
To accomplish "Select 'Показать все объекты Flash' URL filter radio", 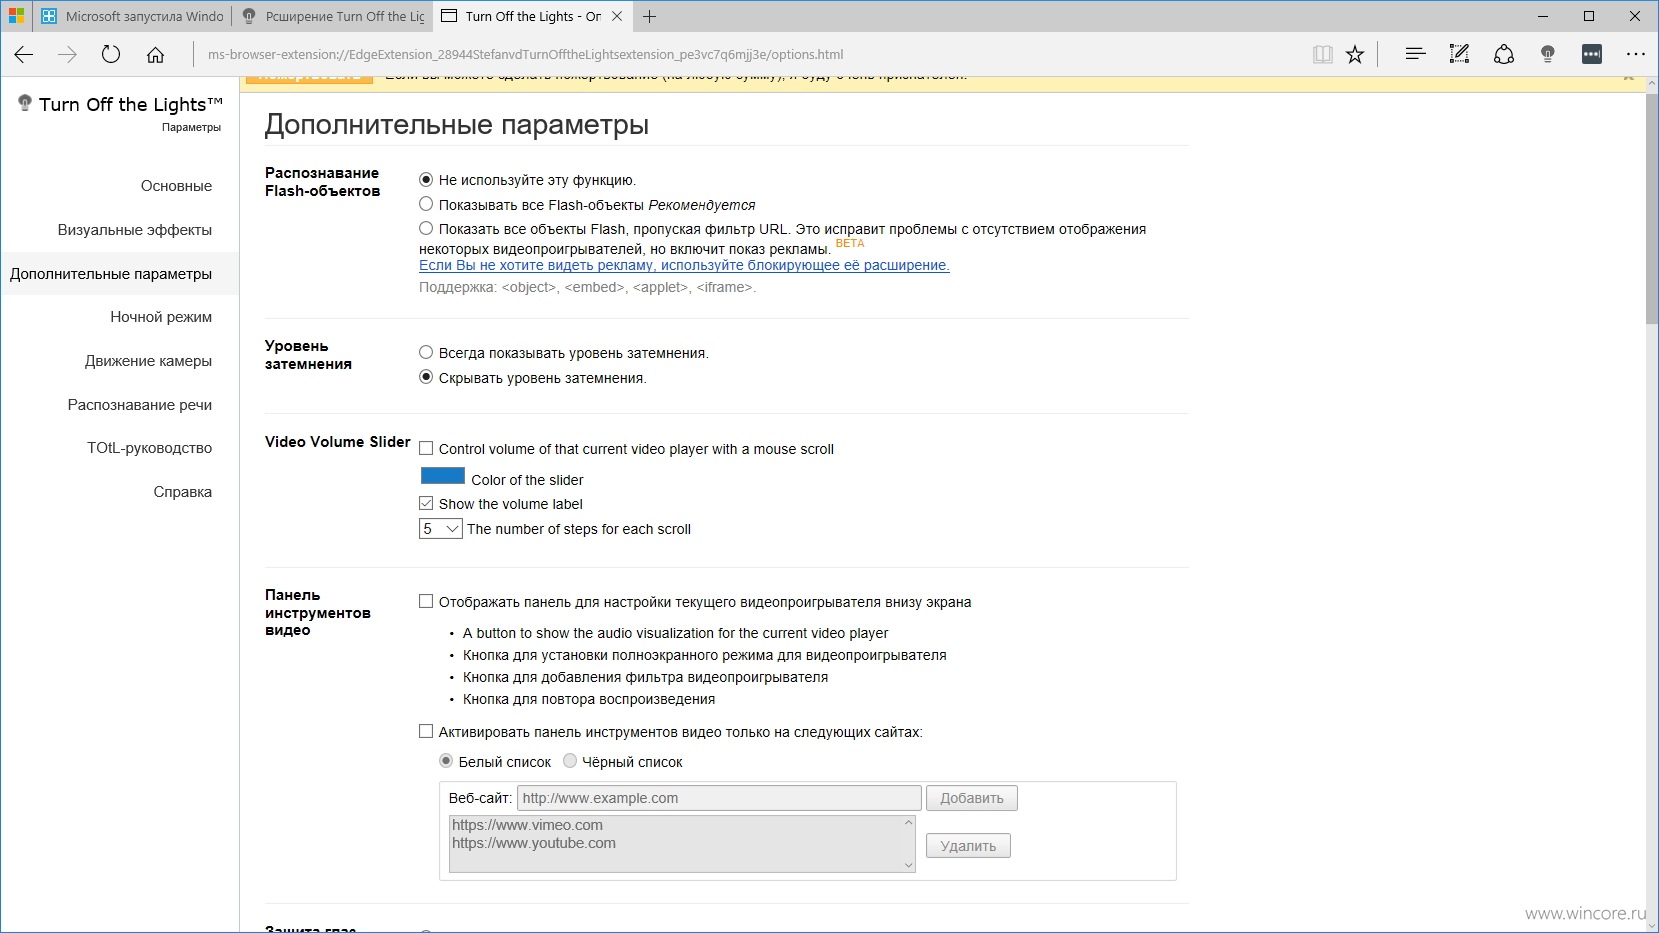I will 426,228.
